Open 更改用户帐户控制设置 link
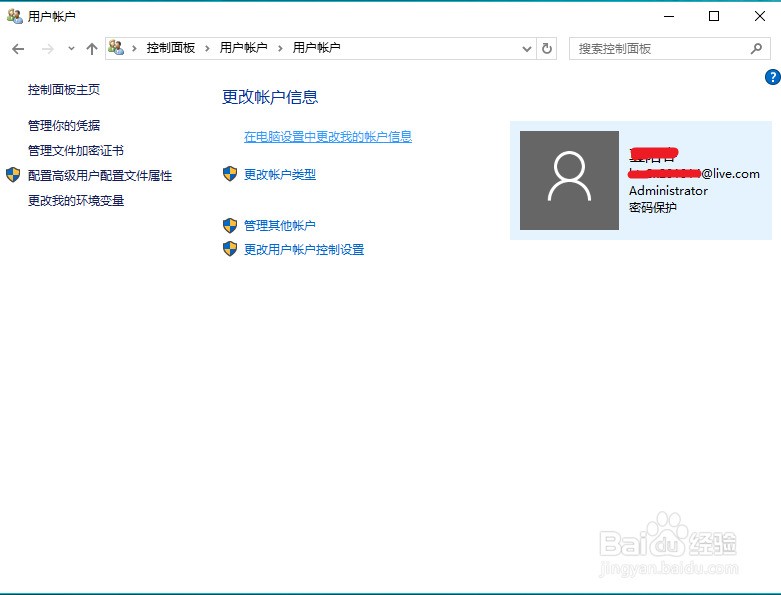 pyautogui.click(x=304, y=249)
